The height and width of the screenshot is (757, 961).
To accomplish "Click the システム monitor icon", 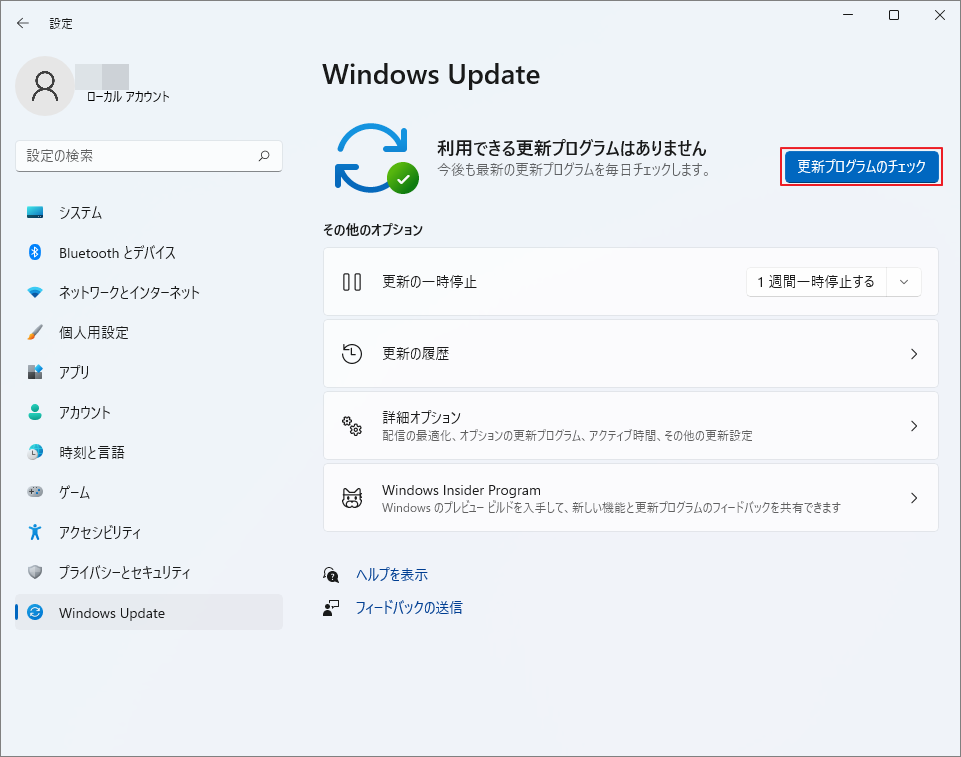I will tap(35, 212).
